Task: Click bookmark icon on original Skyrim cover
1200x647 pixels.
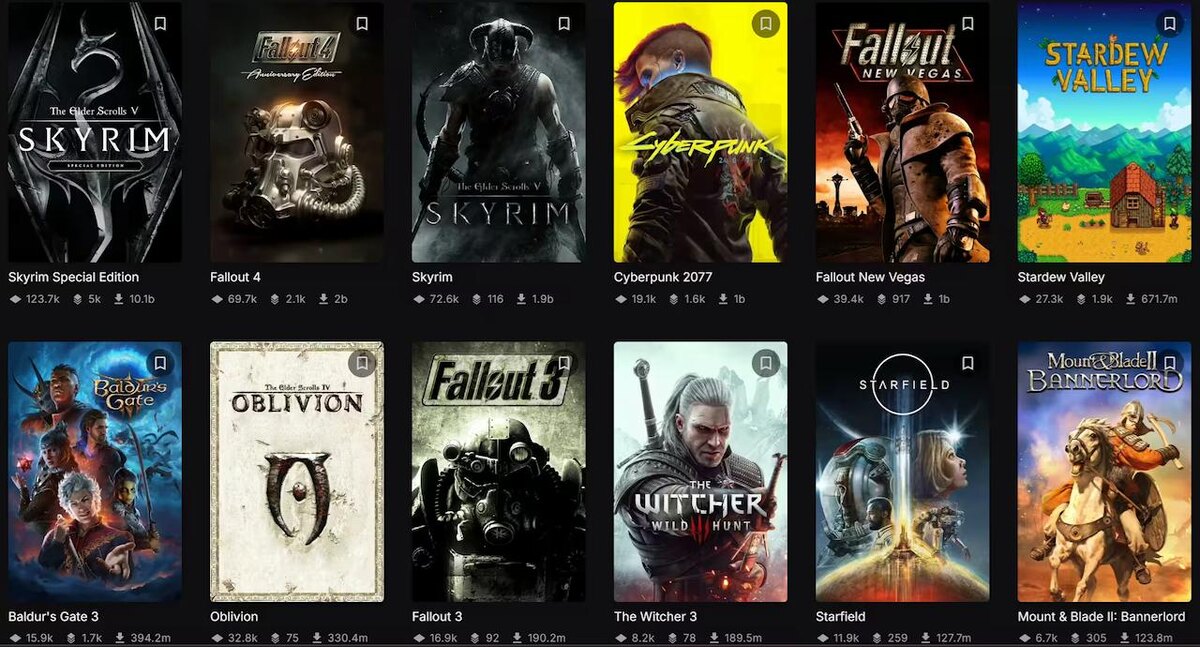Action: pos(564,24)
